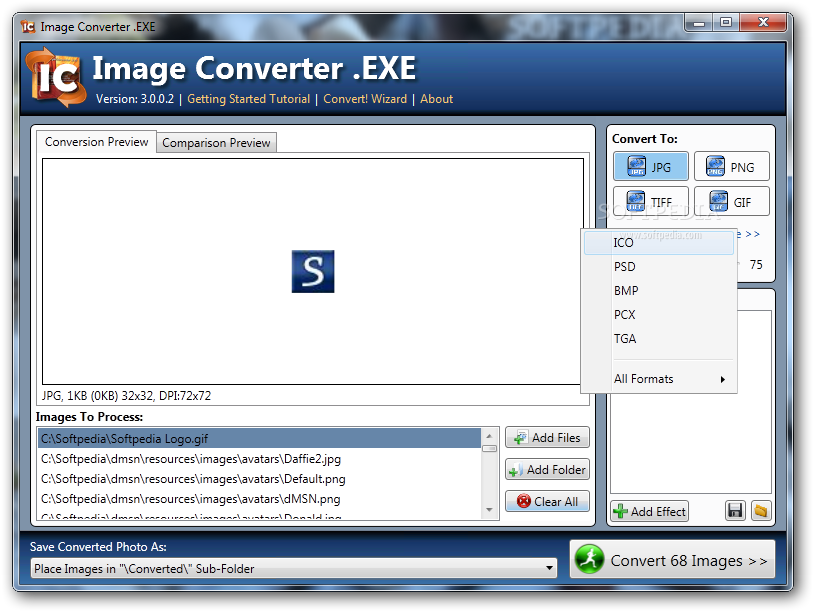Viewport: 814px width, 612px height.
Task: Maximize the Image Converter window
Action: click(726, 23)
